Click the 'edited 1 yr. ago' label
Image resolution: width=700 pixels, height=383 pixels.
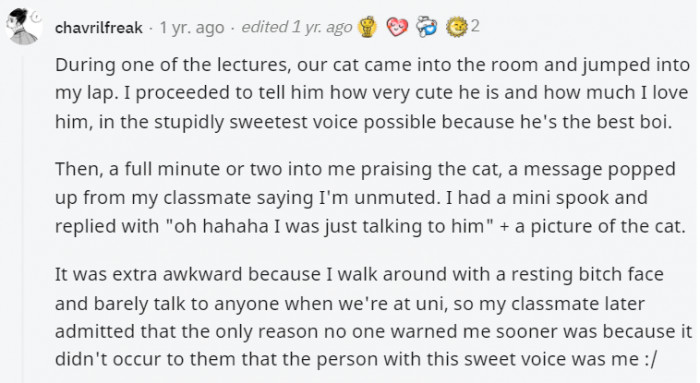[x=297, y=27]
